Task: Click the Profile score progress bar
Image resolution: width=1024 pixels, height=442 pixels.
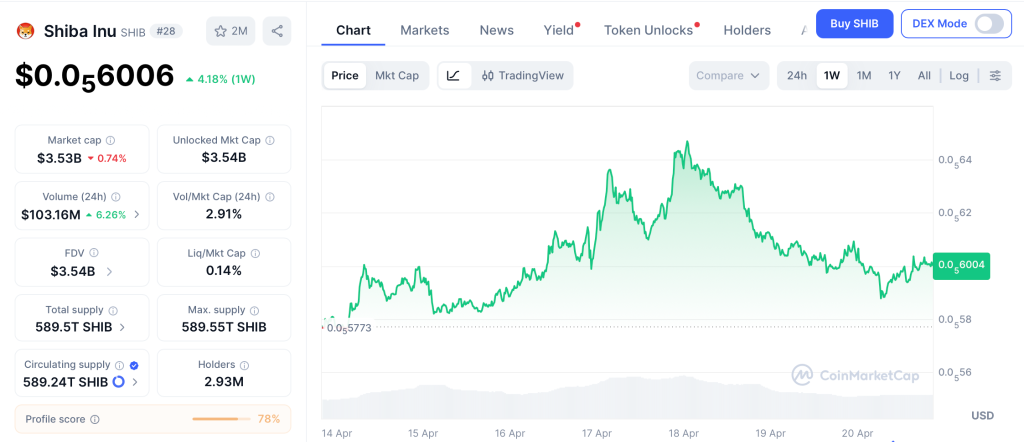Action: click(x=222, y=419)
